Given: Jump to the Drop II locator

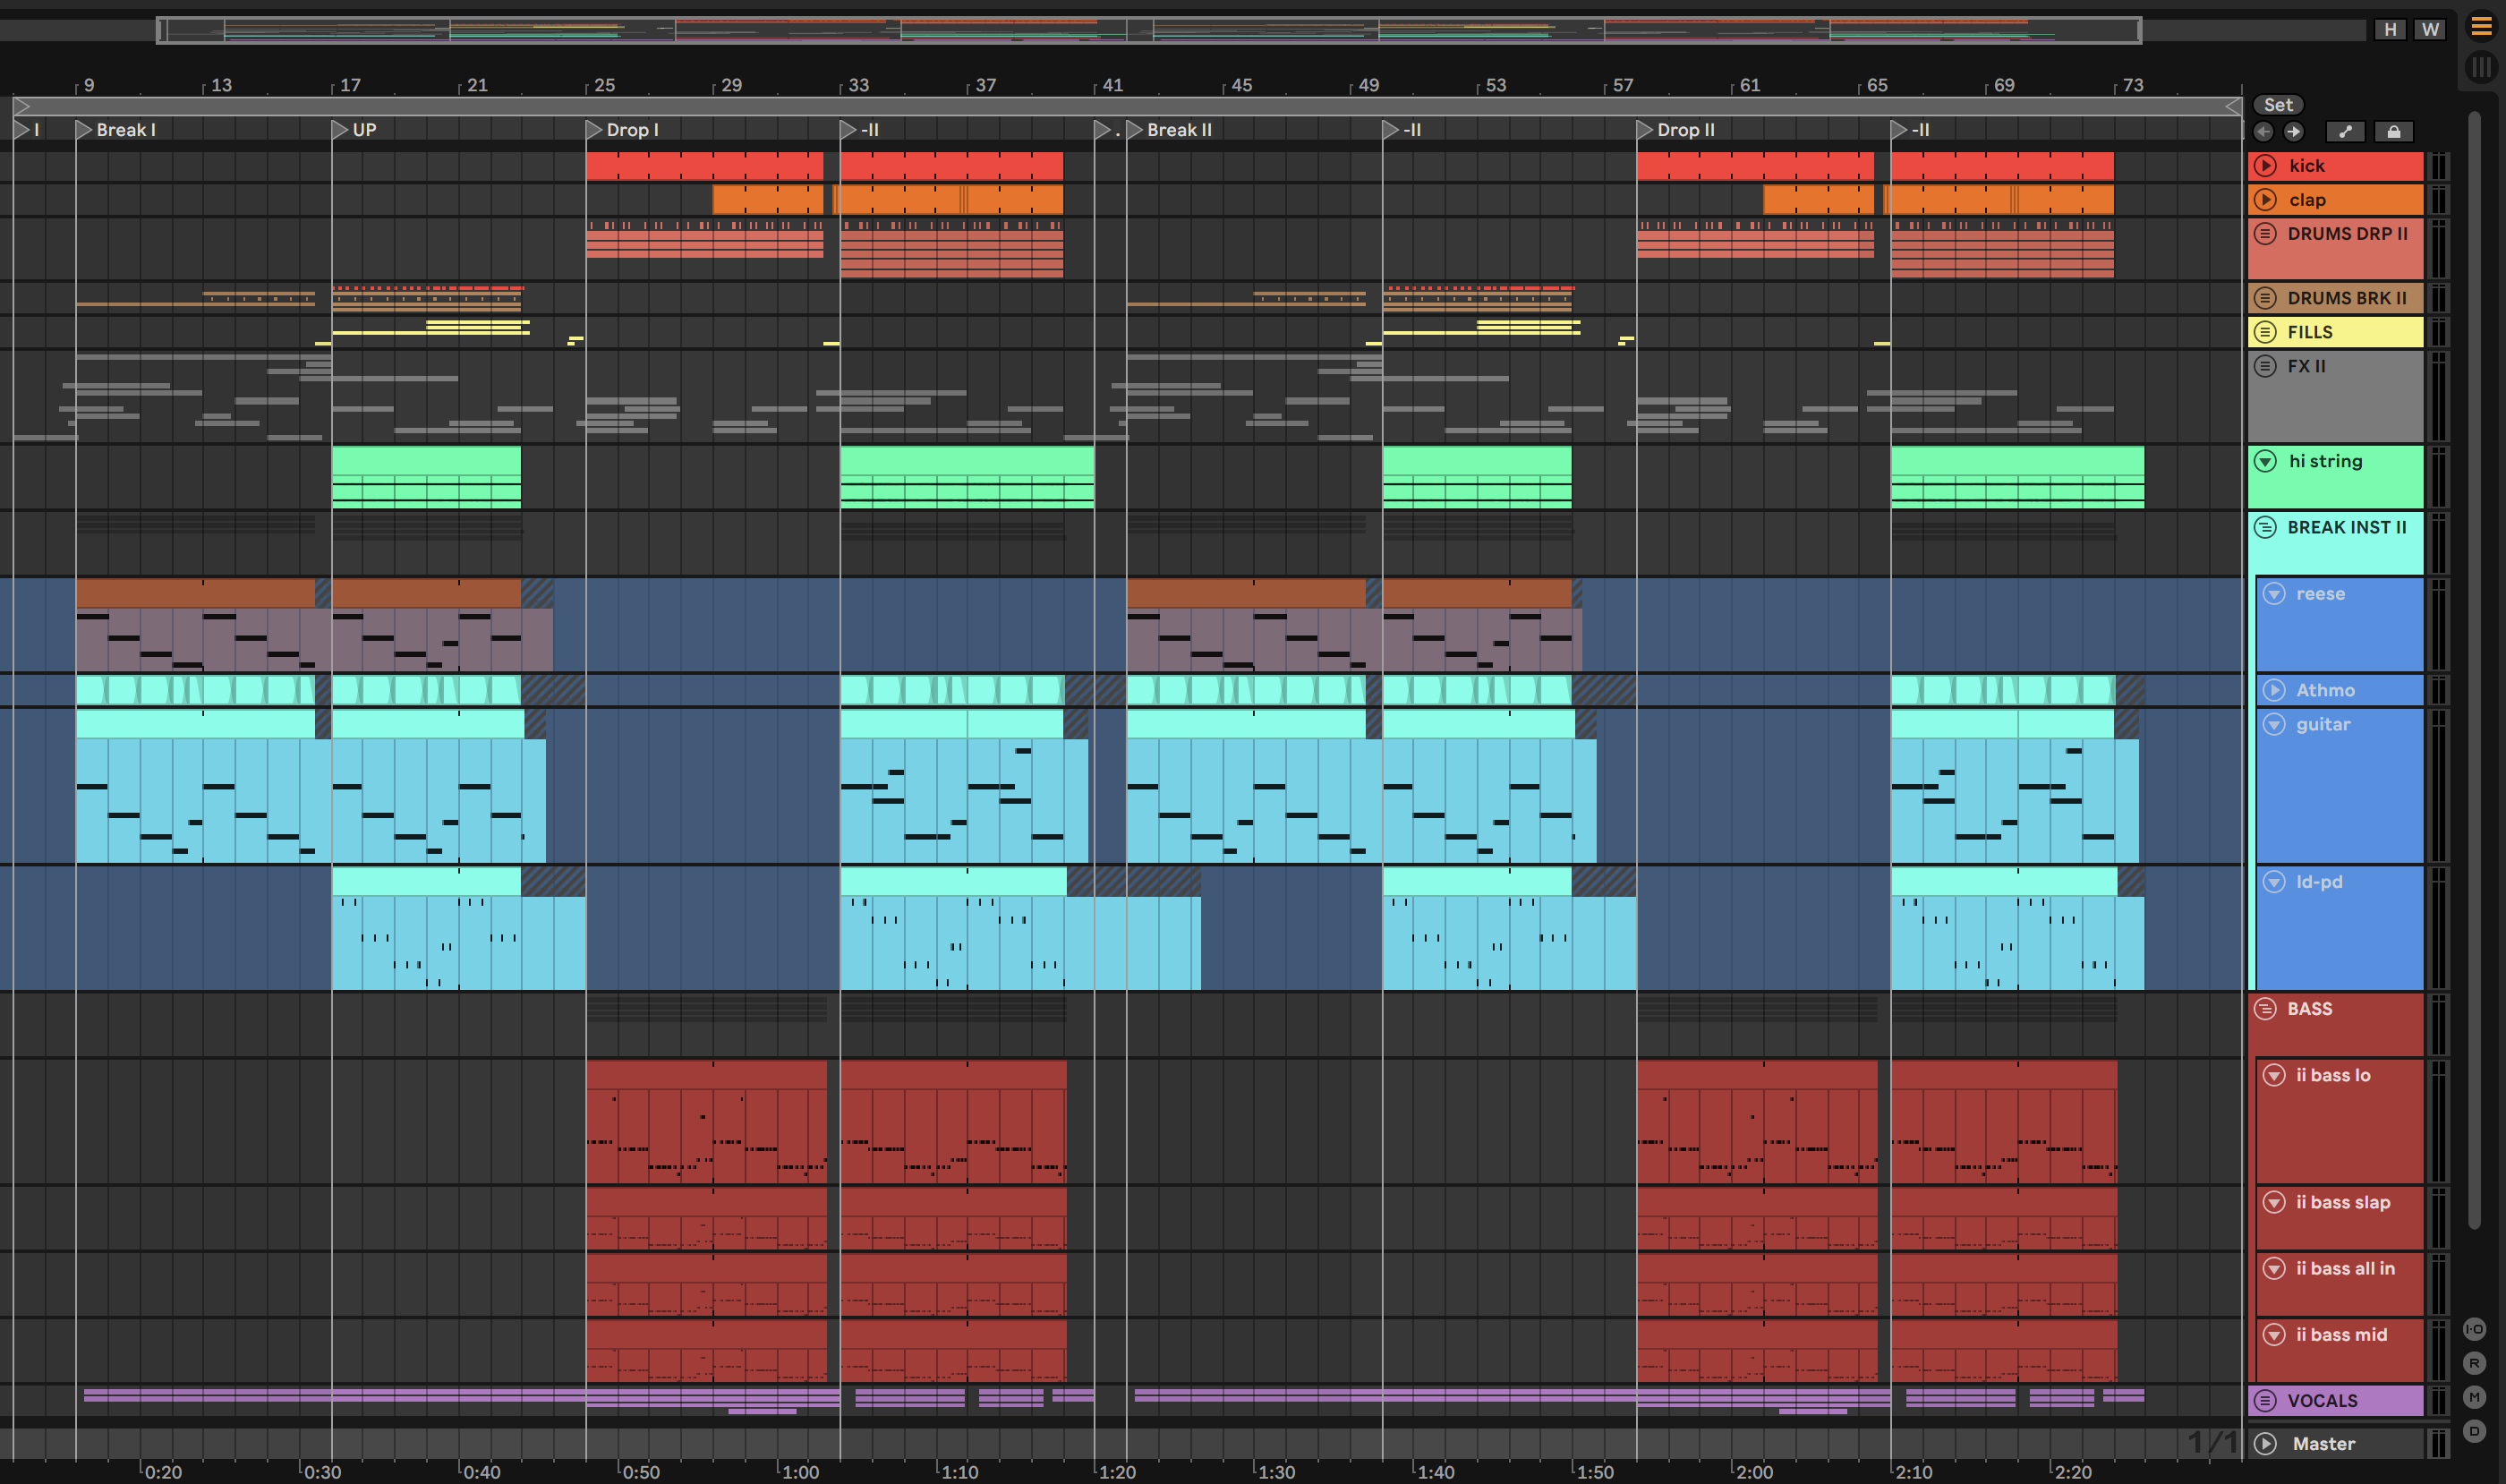Looking at the screenshot, I should pyautogui.click(x=1645, y=130).
